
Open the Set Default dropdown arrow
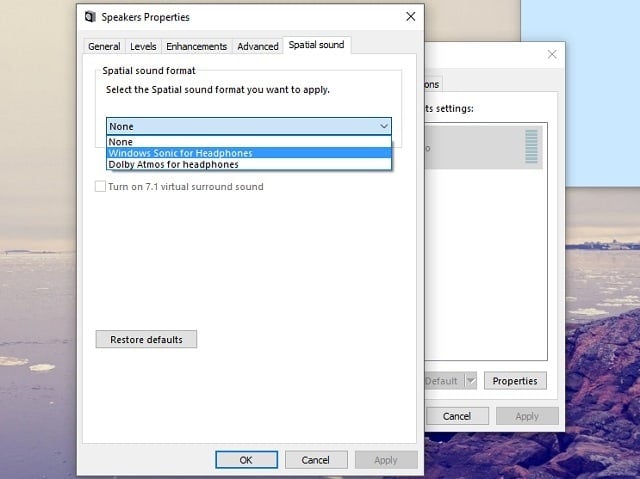[x=471, y=381]
